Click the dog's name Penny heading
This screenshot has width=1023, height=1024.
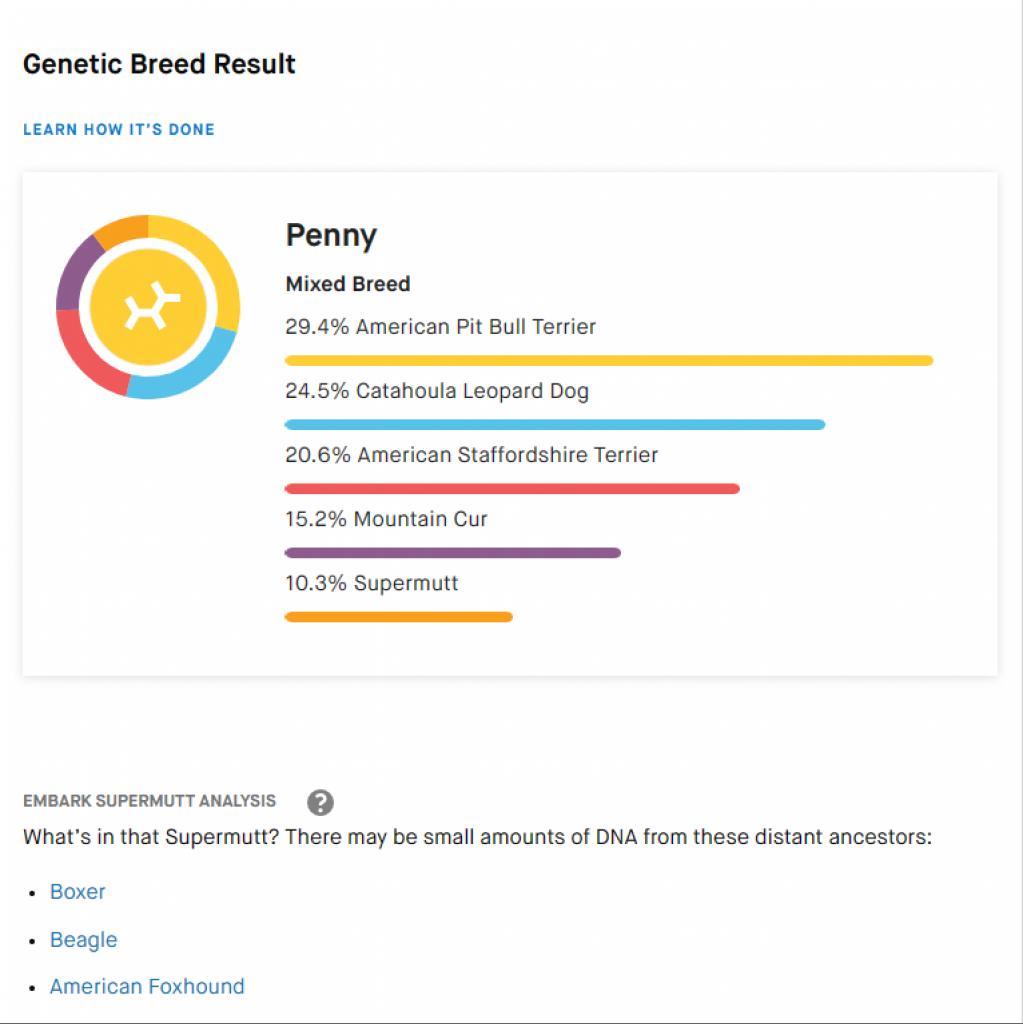331,236
